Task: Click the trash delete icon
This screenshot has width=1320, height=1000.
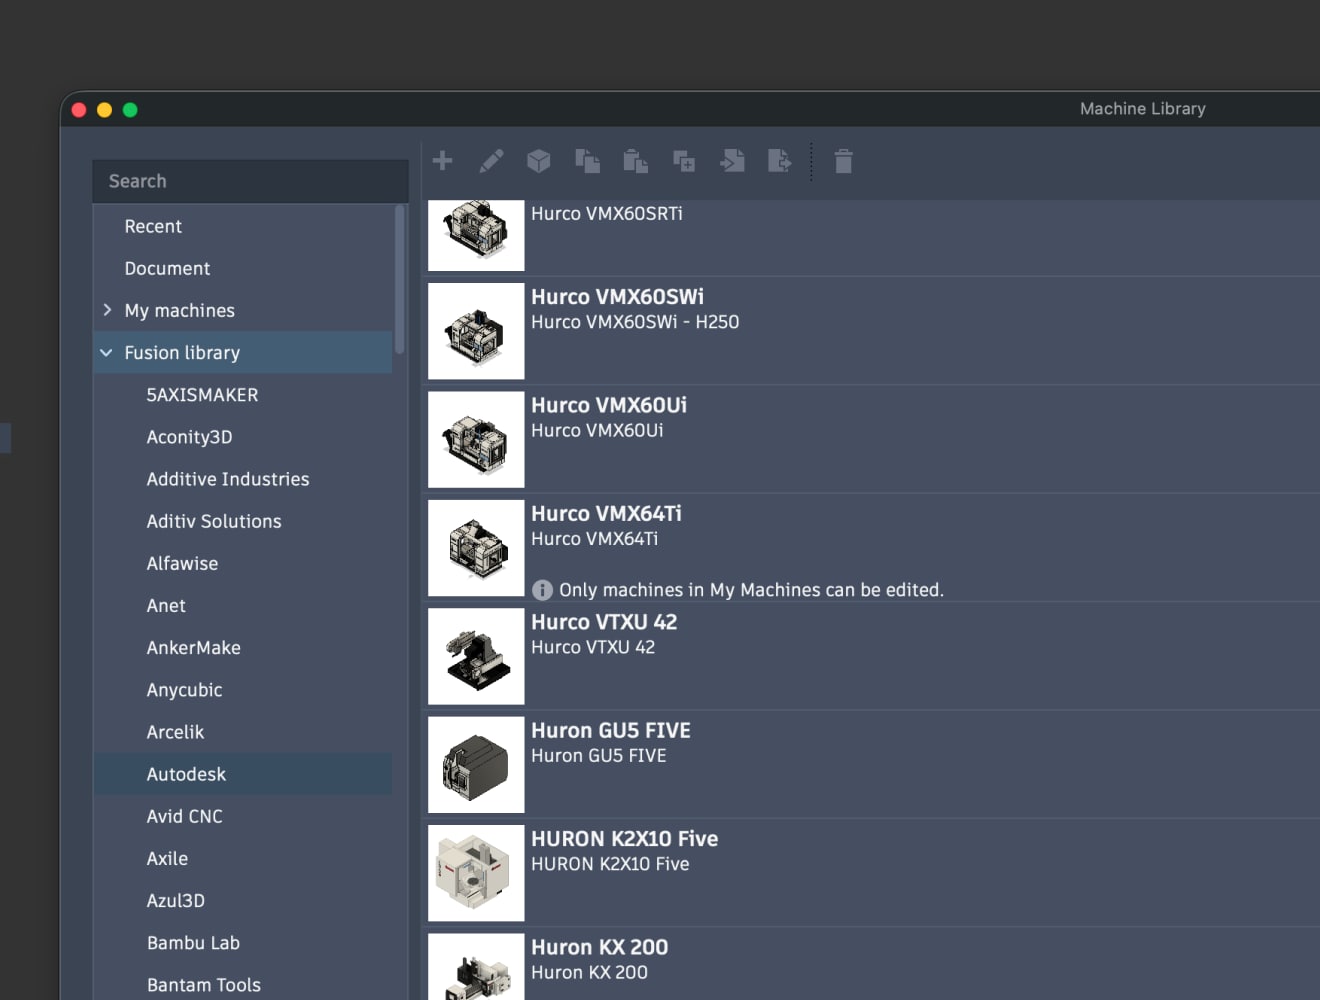Action: pyautogui.click(x=843, y=160)
